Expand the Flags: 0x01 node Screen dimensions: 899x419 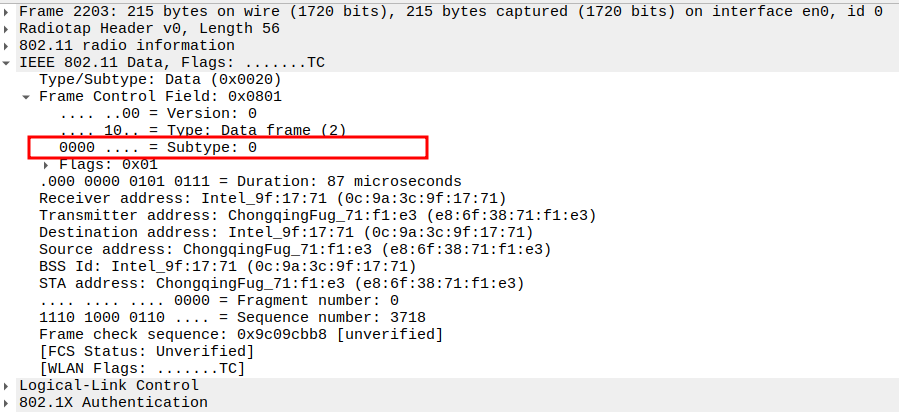pos(46,165)
